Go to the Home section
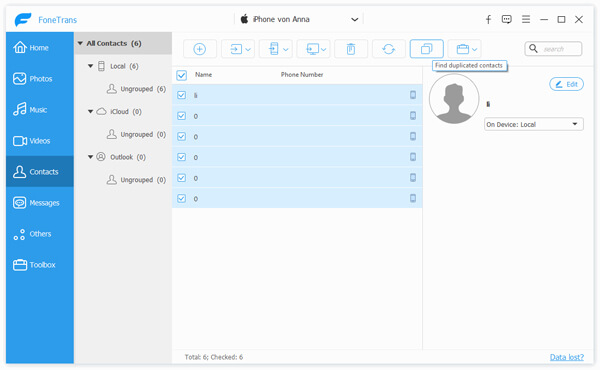Screen dimensions: 600x370 pos(40,47)
